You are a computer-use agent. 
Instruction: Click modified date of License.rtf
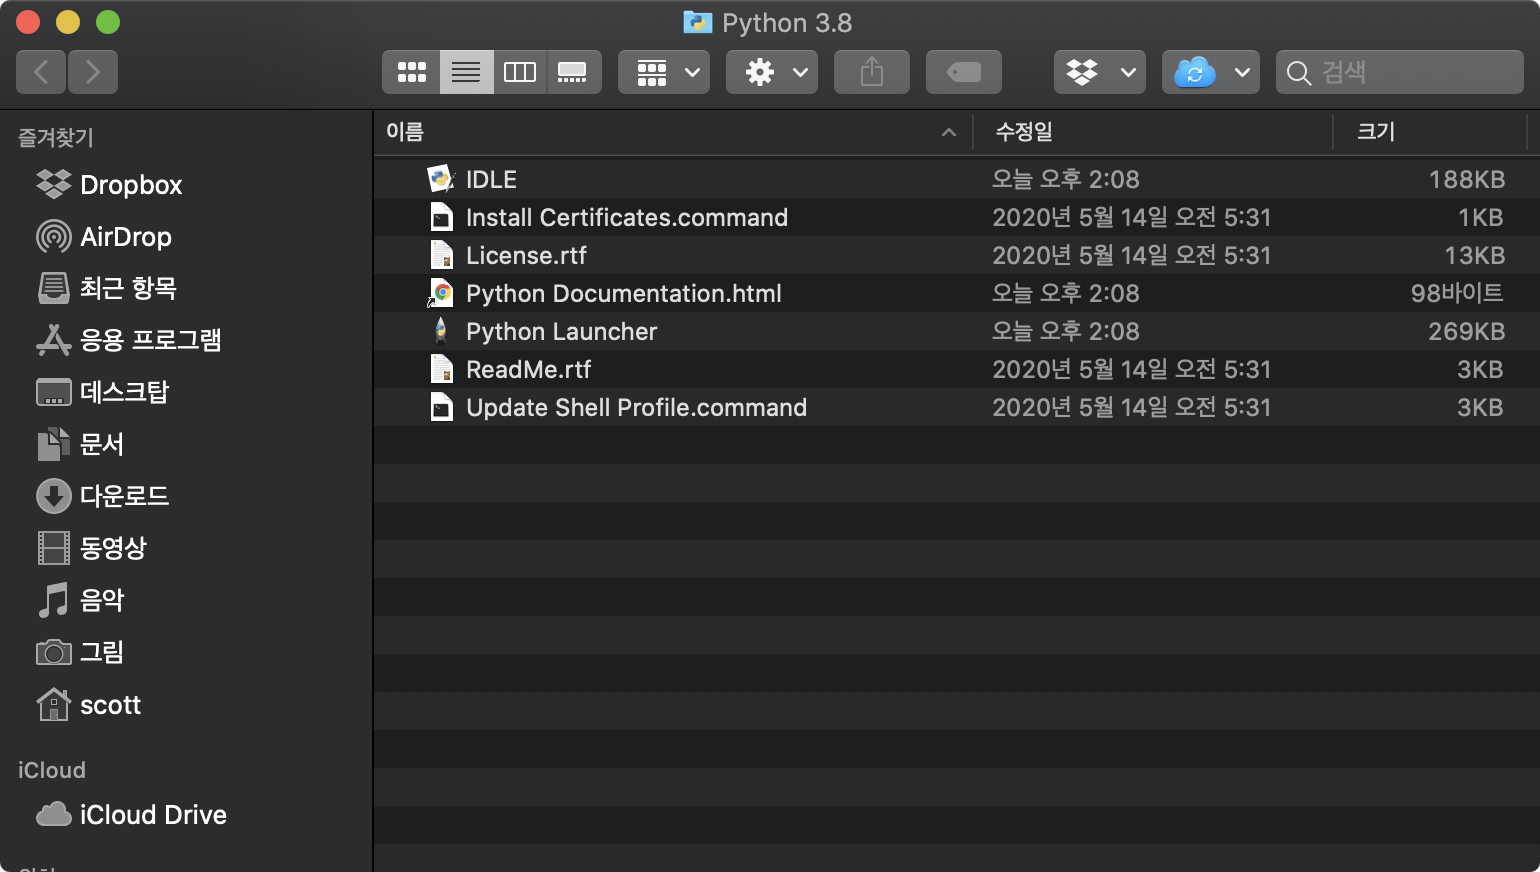(1131, 256)
